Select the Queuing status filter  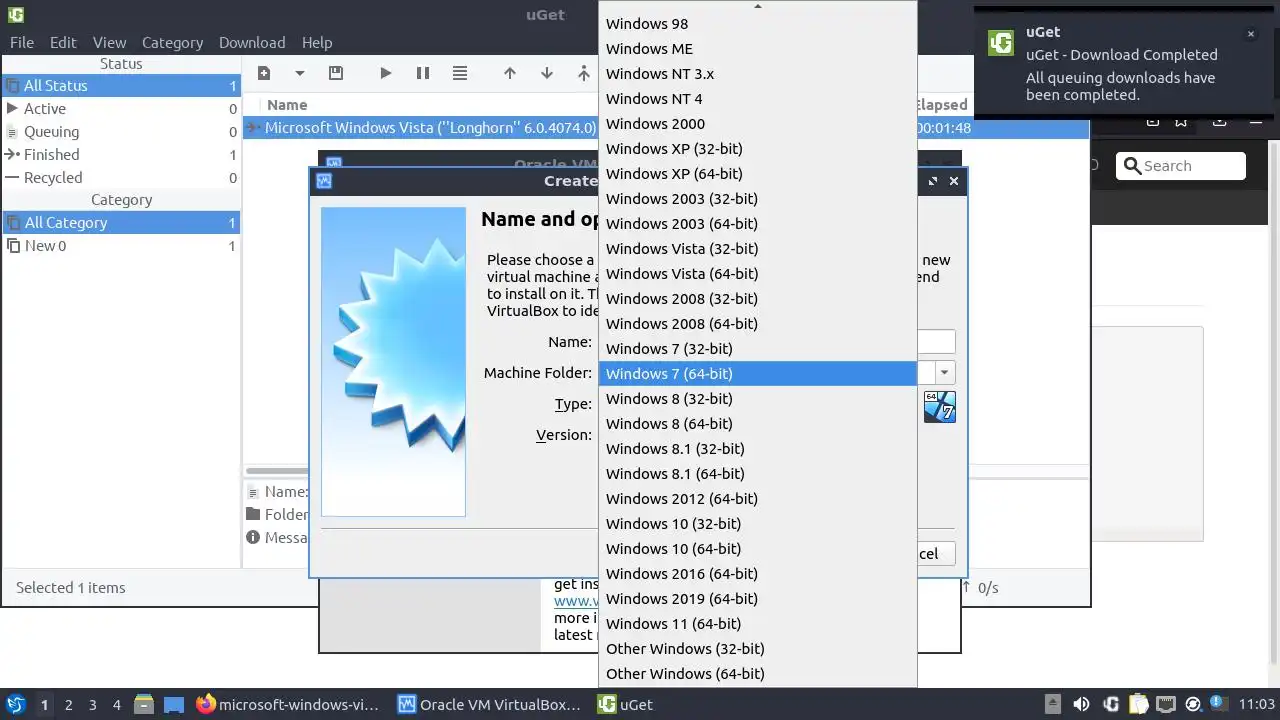point(121,131)
